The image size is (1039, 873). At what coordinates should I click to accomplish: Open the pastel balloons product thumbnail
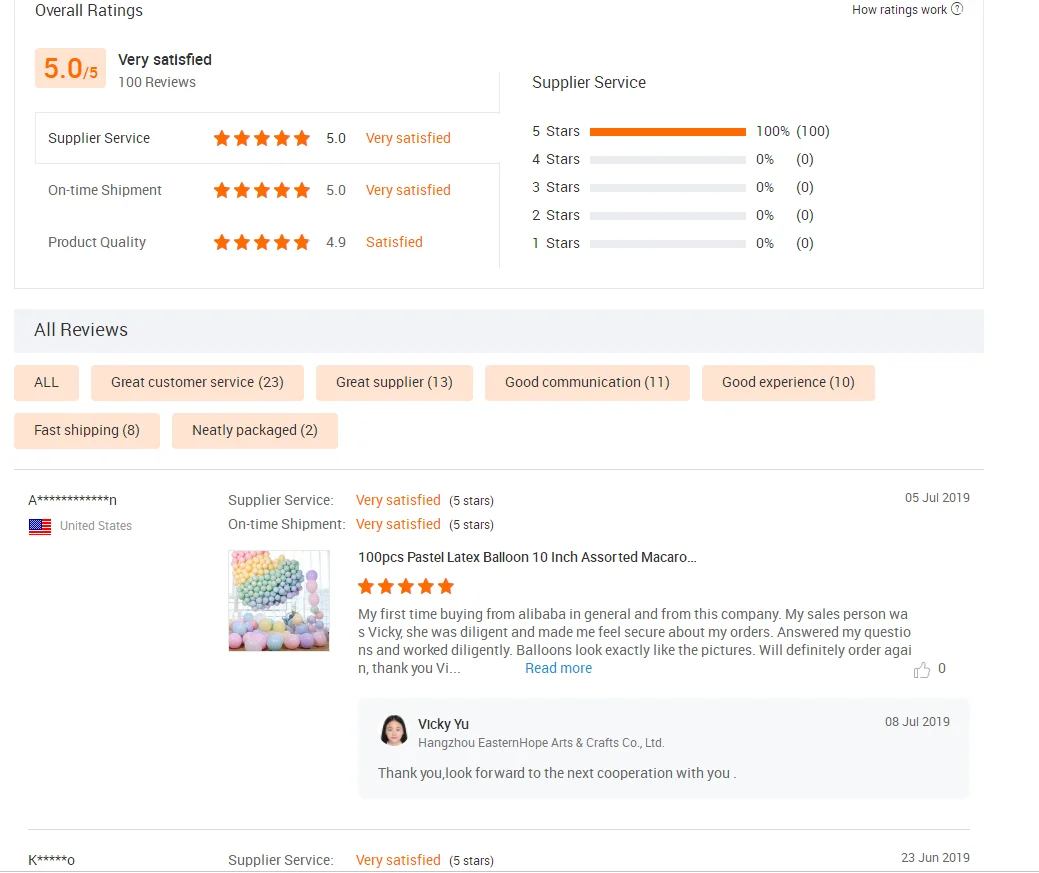tap(279, 600)
